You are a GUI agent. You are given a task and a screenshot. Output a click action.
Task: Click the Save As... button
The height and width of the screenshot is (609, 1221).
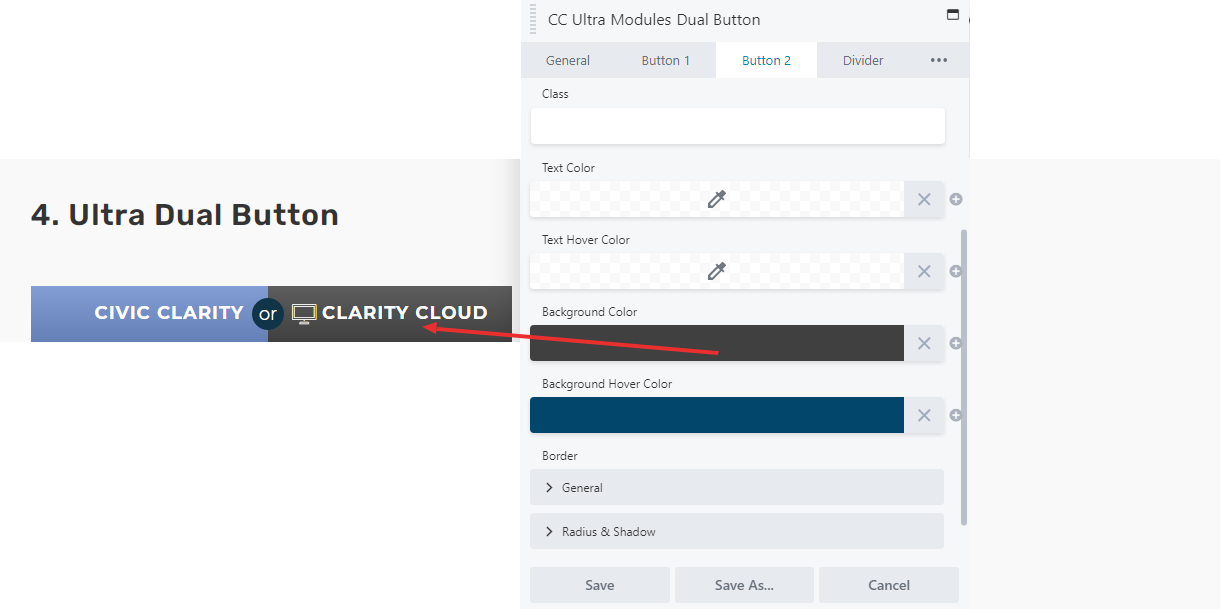(x=744, y=585)
